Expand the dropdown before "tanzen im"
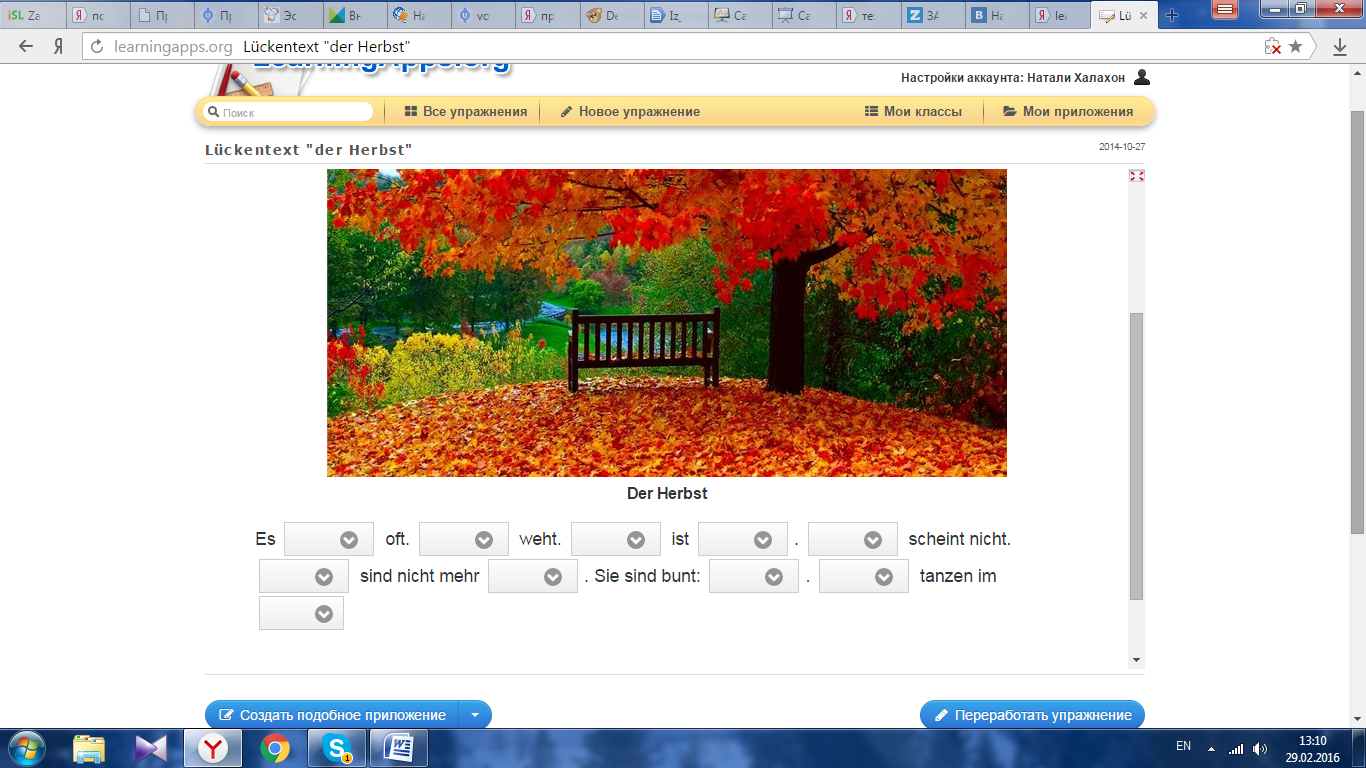The image size is (1366, 768). [864, 577]
